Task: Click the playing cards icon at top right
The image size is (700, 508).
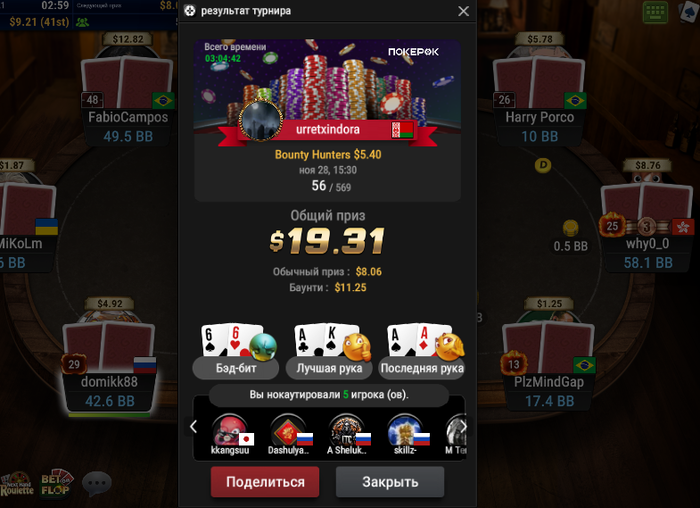Action: (689, 12)
